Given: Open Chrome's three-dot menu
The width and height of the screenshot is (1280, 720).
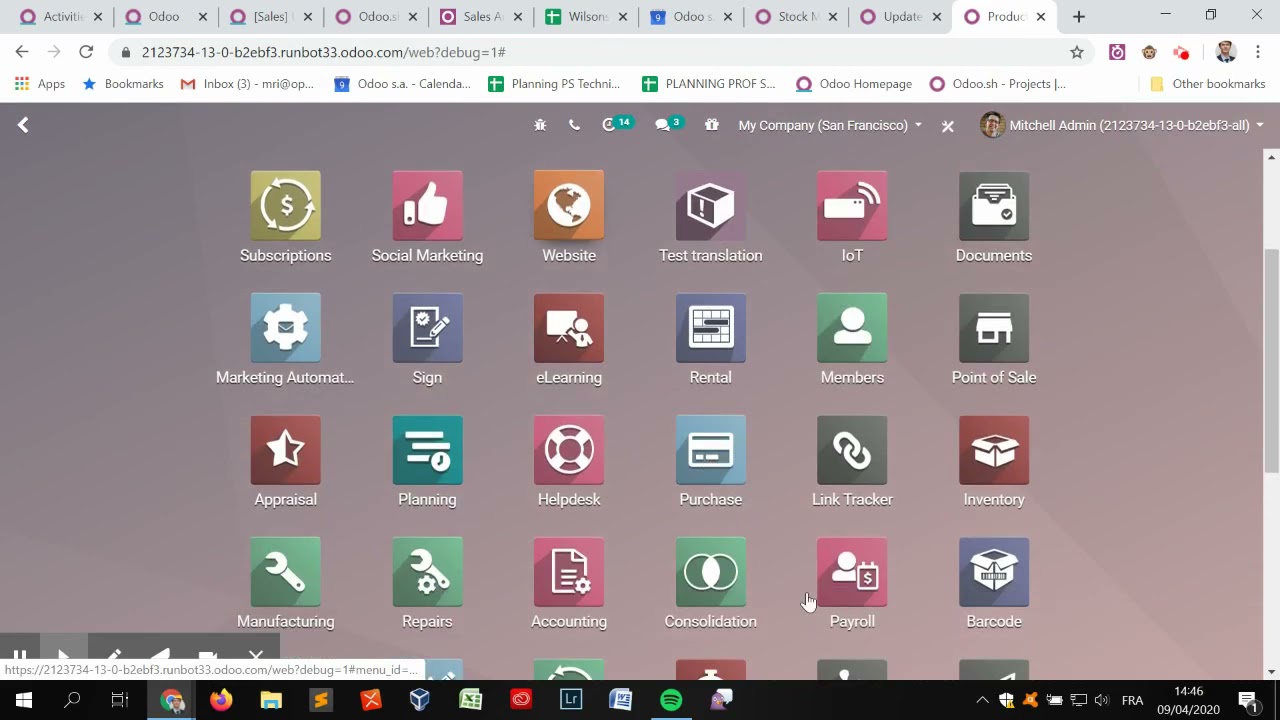Looking at the screenshot, I should click(1258, 52).
